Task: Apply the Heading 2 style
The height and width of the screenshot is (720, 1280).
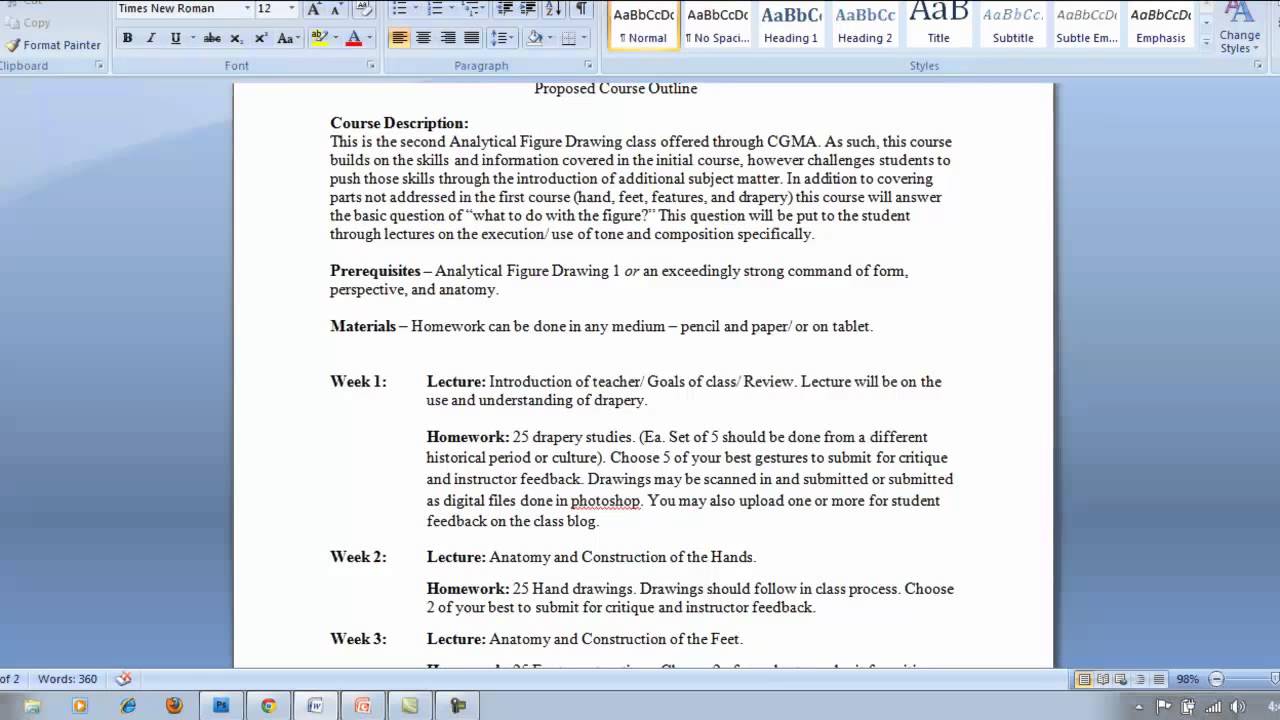Action: click(865, 25)
